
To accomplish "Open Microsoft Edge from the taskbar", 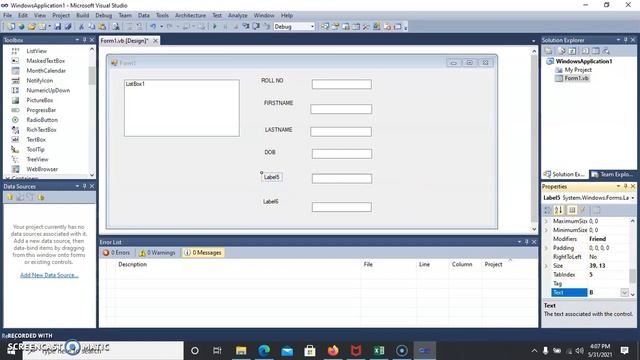I will (264, 350).
